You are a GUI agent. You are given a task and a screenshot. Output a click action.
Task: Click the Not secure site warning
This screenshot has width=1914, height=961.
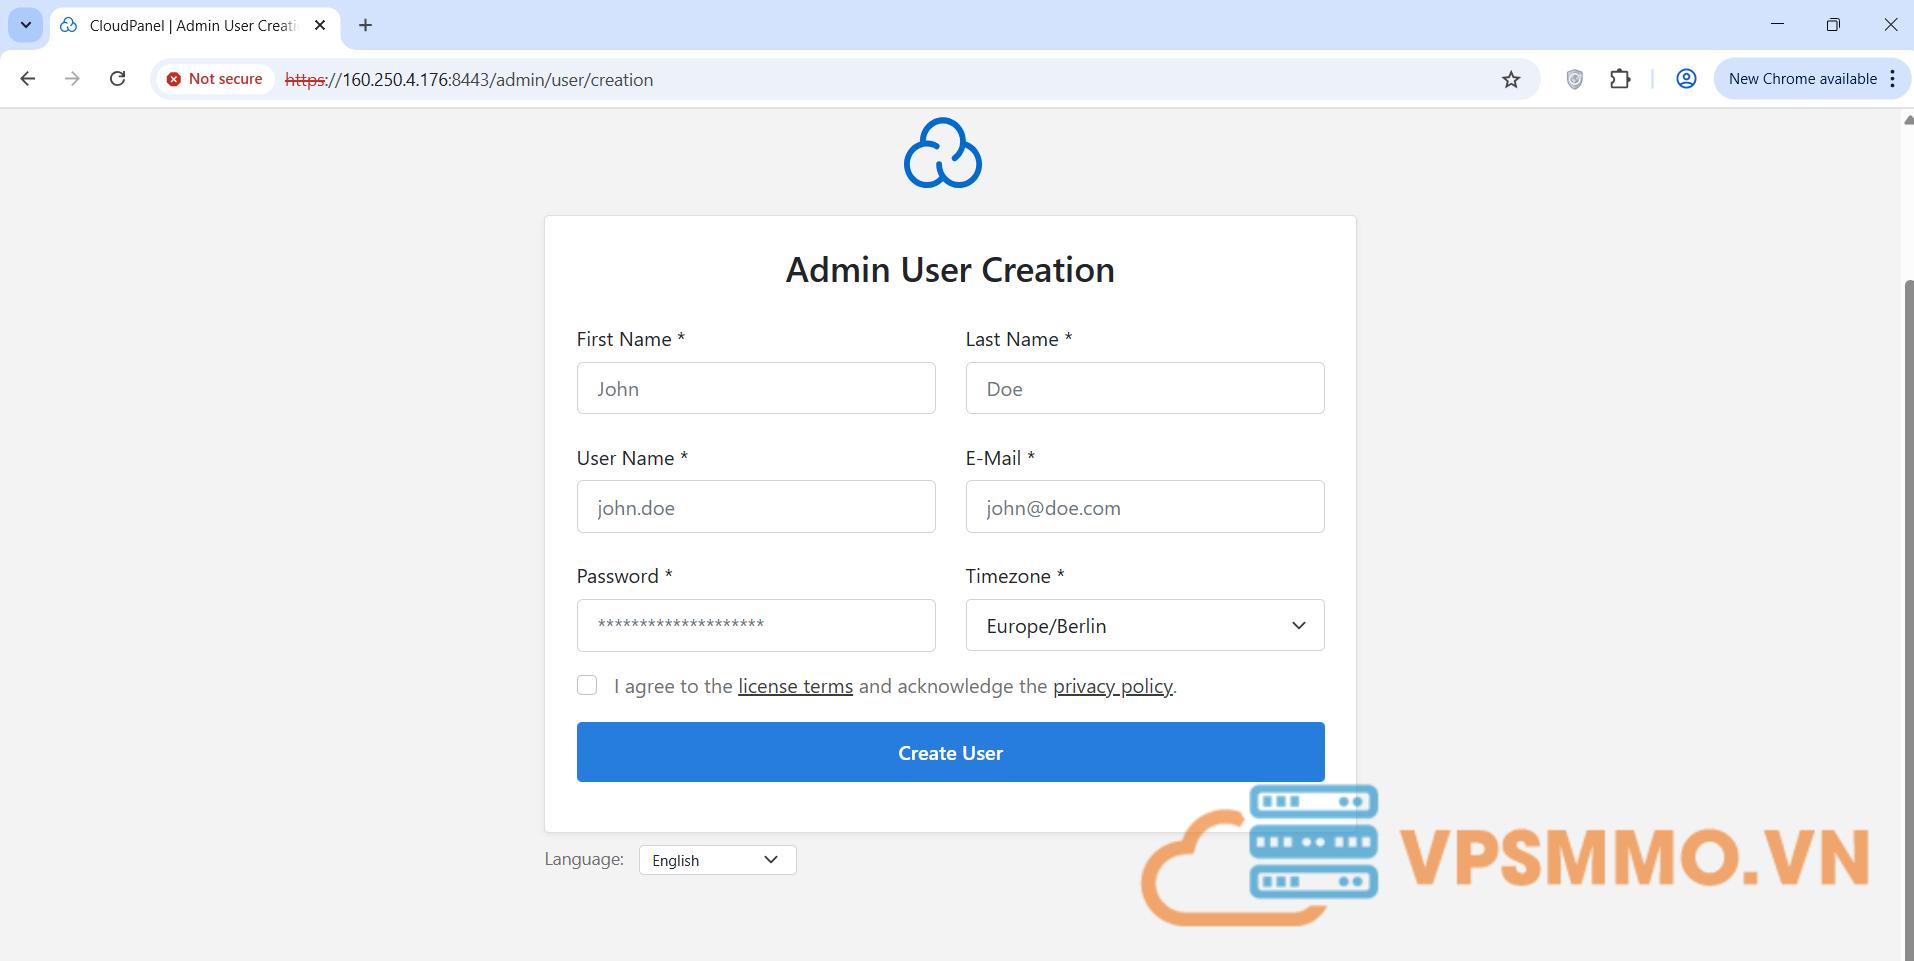coord(215,79)
